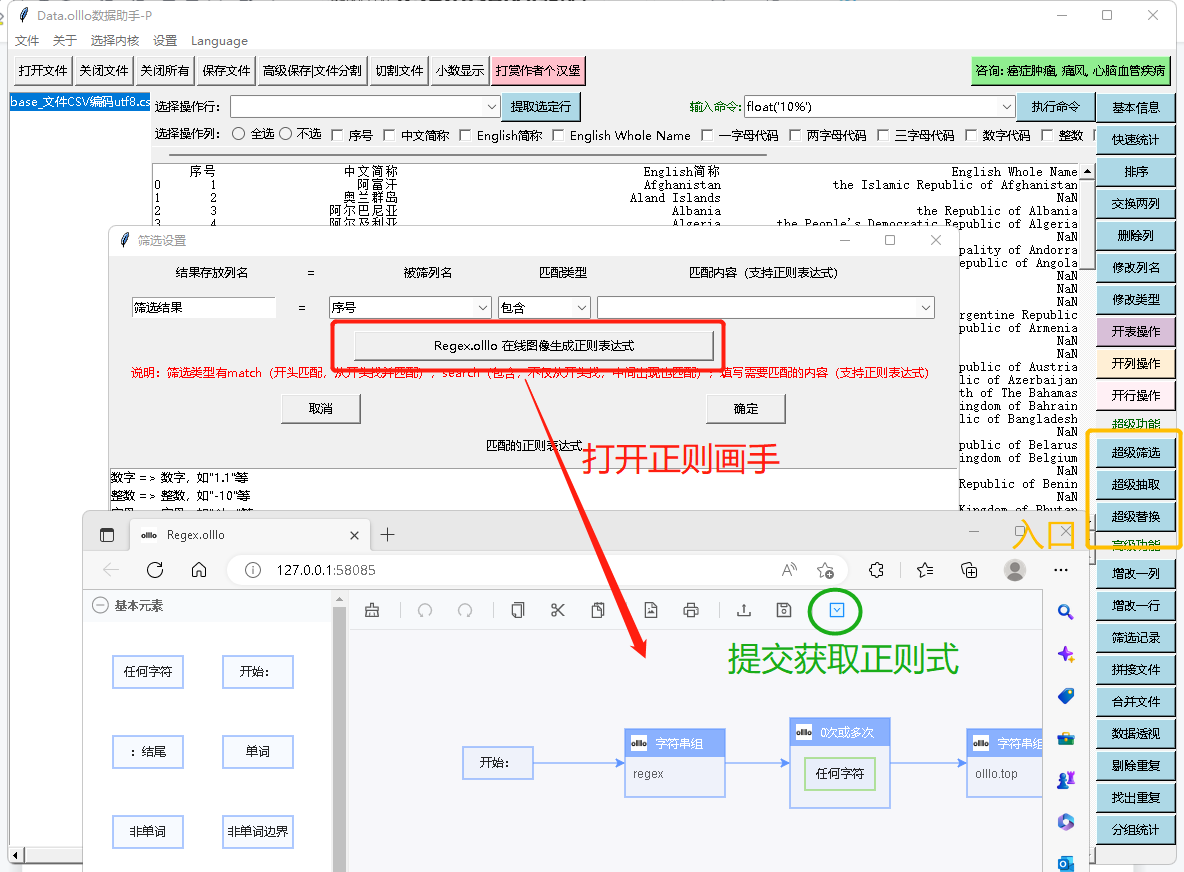The height and width of the screenshot is (872, 1184).
Task: Click the 超级筛选 button
Action: click(x=1135, y=453)
